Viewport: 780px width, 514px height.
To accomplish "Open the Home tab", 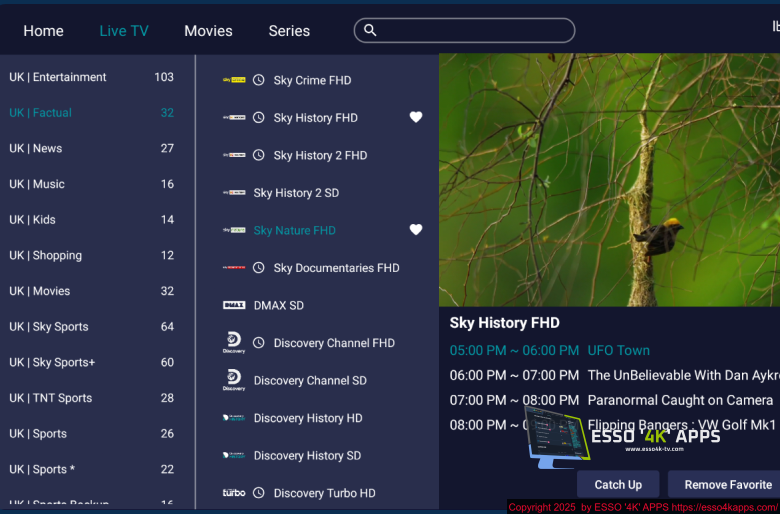I will tap(43, 31).
